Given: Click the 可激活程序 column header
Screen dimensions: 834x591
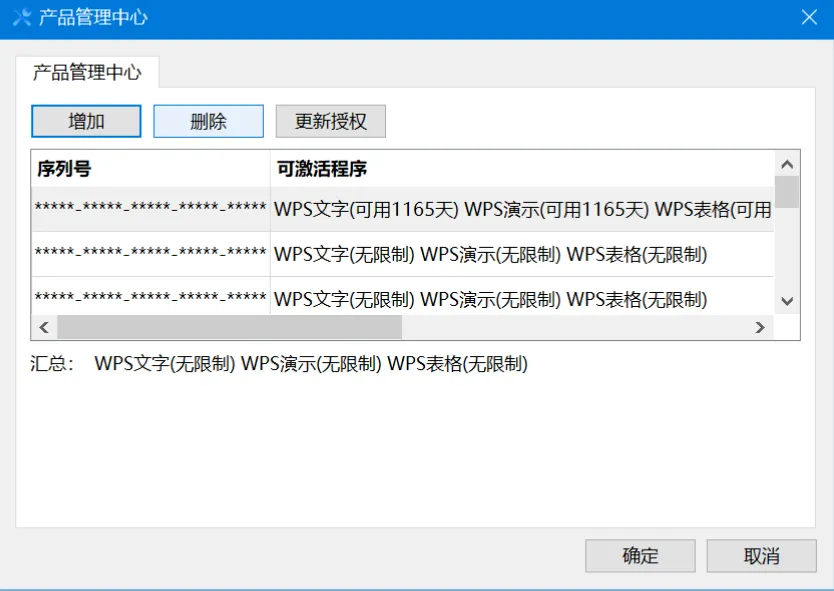Looking at the screenshot, I should (x=522, y=169).
